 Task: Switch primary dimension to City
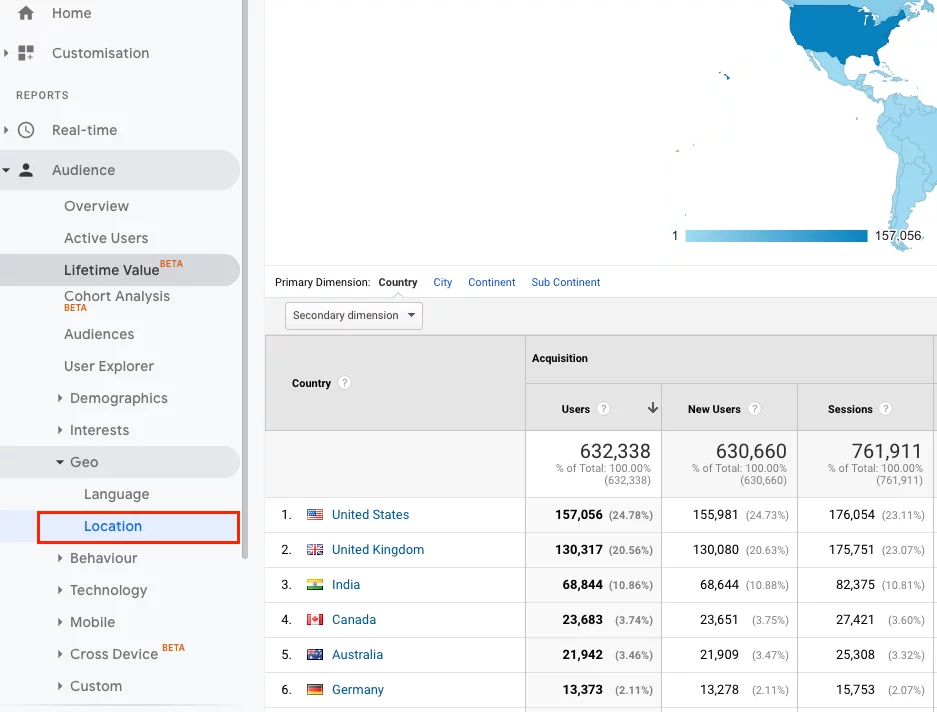tap(442, 282)
